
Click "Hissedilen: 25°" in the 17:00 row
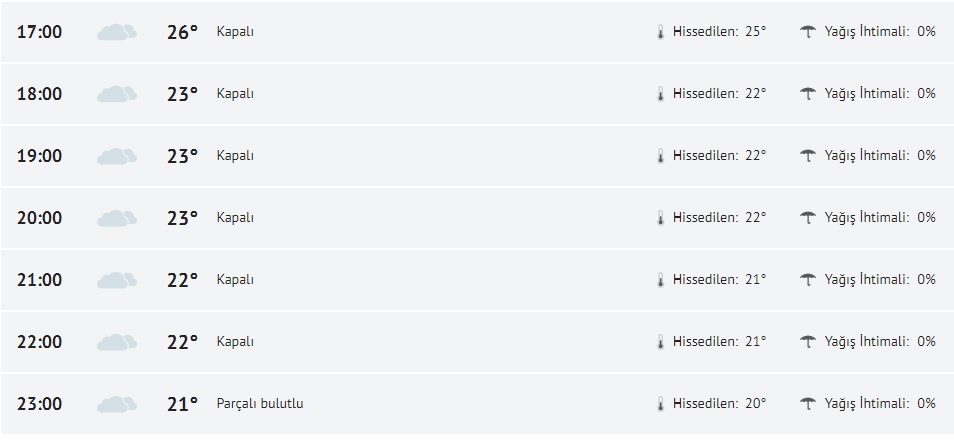tap(719, 32)
